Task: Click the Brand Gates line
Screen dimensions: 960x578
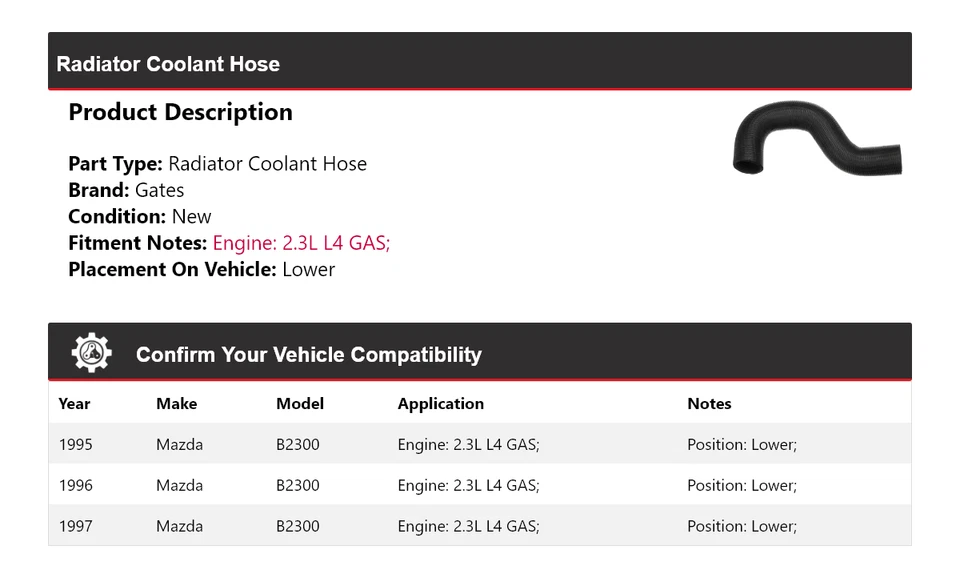Action: pyautogui.click(x=126, y=190)
